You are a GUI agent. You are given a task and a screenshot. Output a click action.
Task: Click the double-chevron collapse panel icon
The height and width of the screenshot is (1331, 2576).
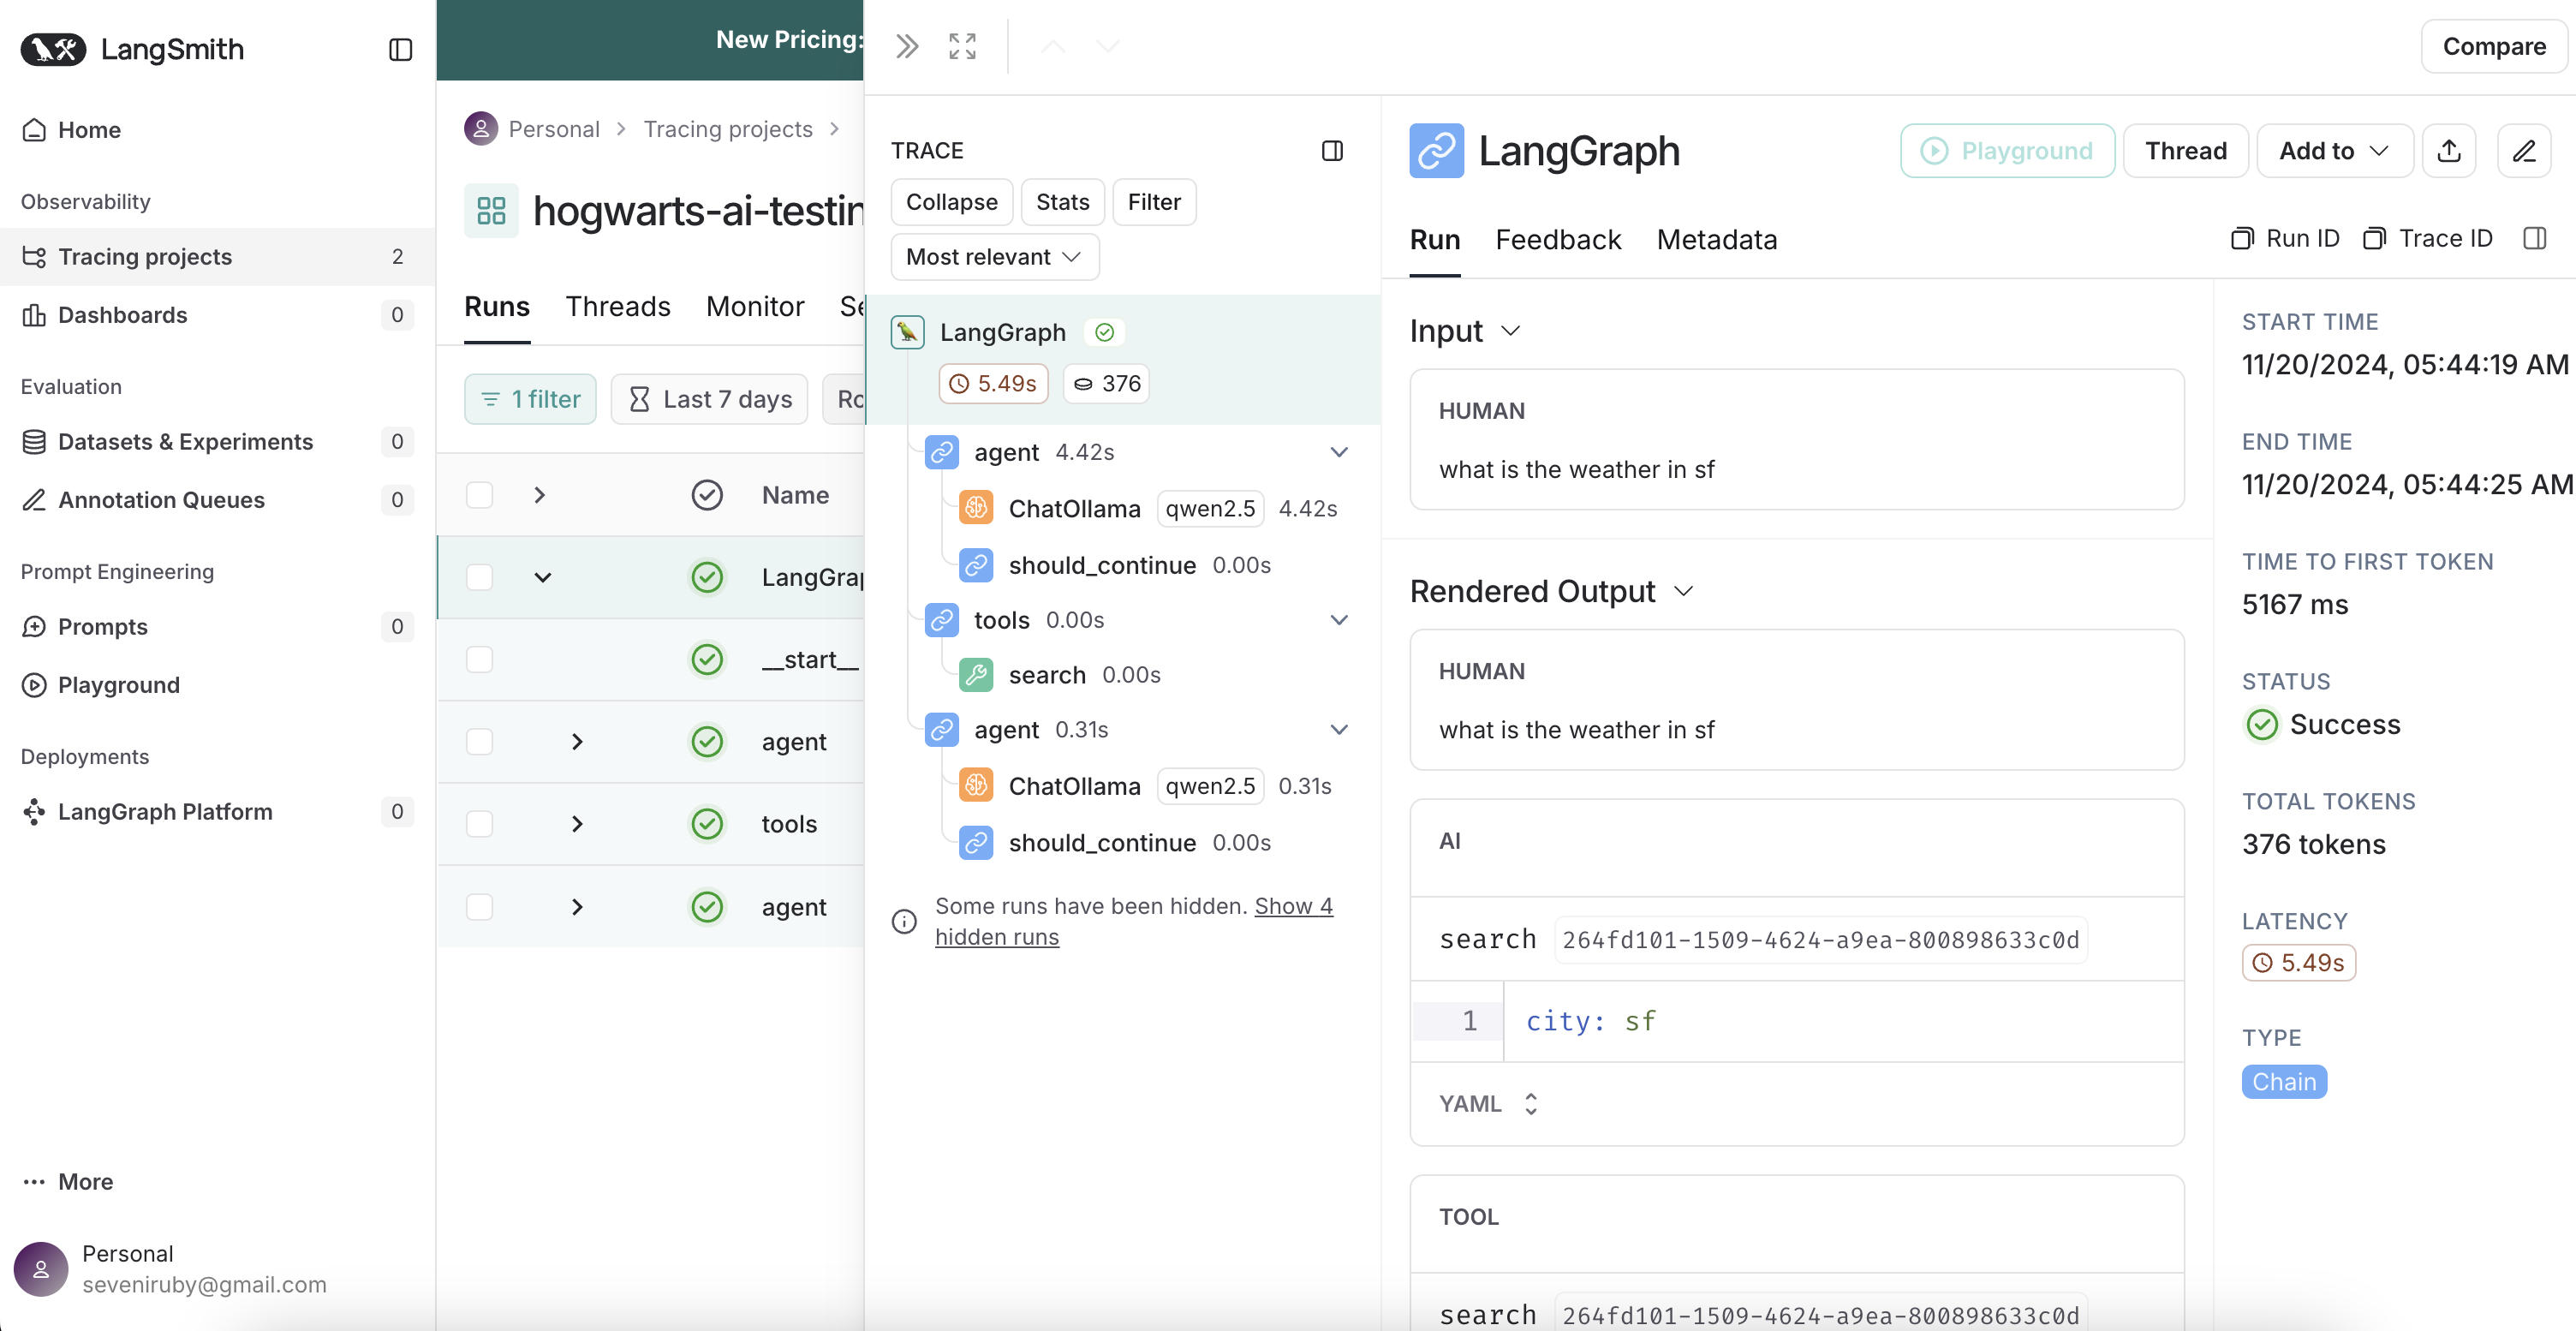point(906,46)
